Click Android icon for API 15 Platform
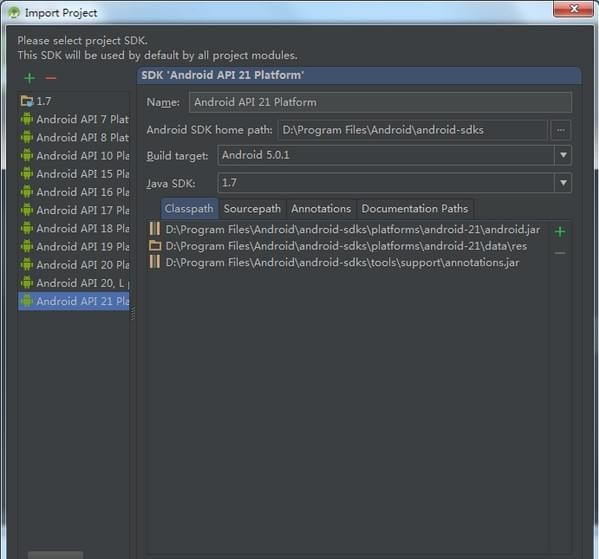 [x=27, y=173]
